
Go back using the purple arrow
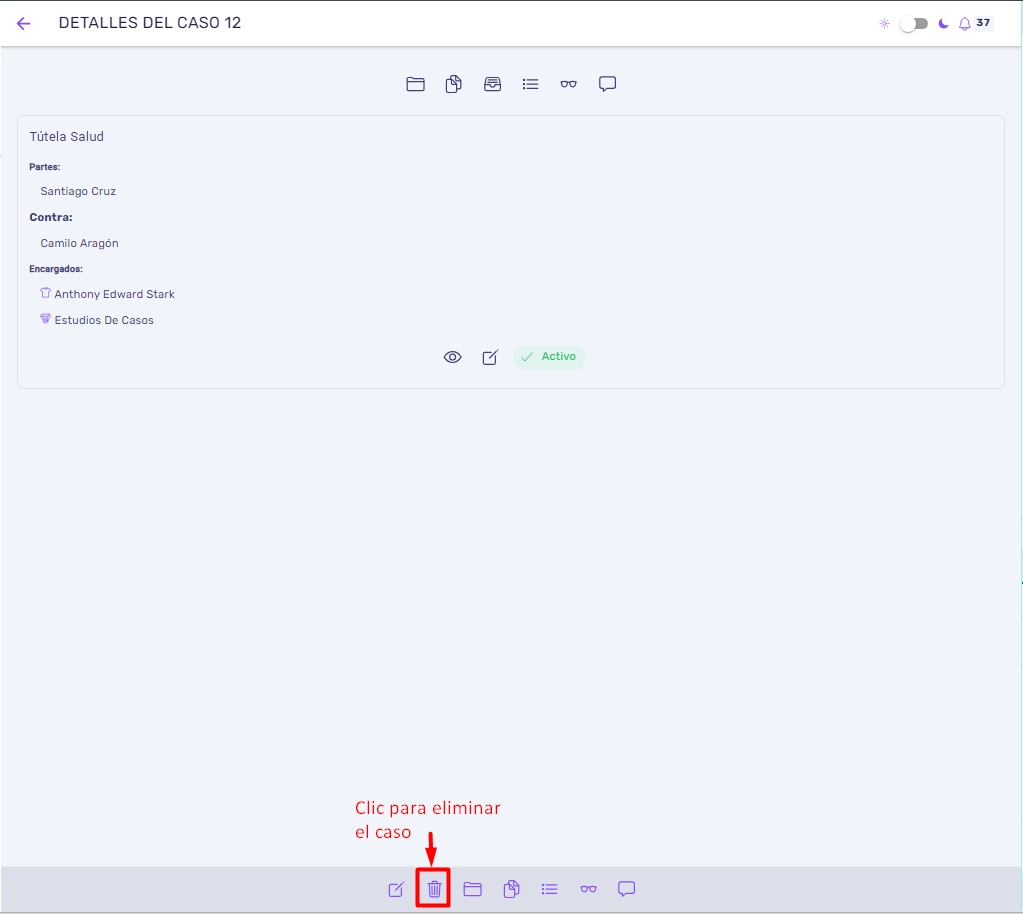23,23
